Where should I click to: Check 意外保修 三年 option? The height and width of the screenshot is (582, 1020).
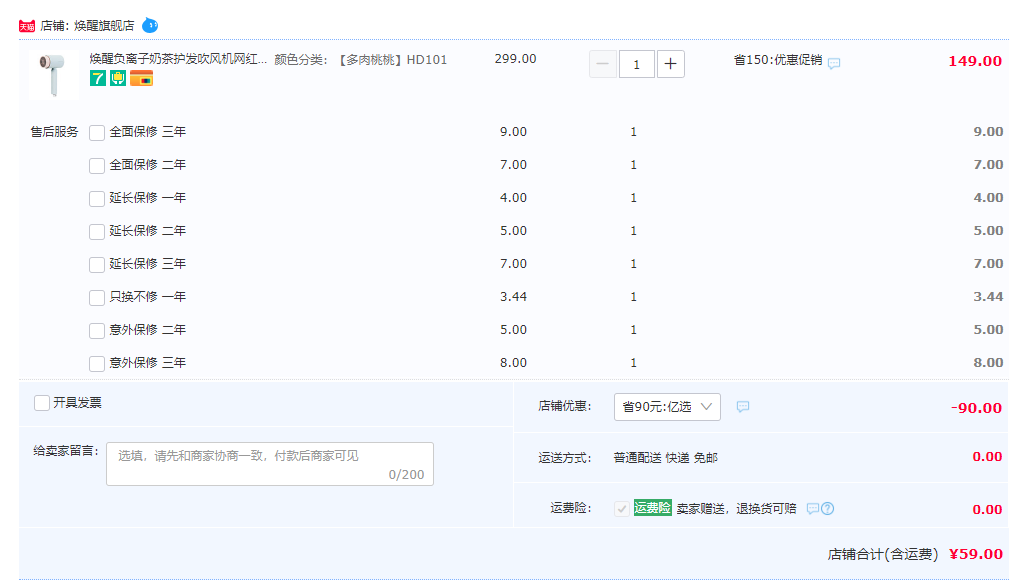97,364
